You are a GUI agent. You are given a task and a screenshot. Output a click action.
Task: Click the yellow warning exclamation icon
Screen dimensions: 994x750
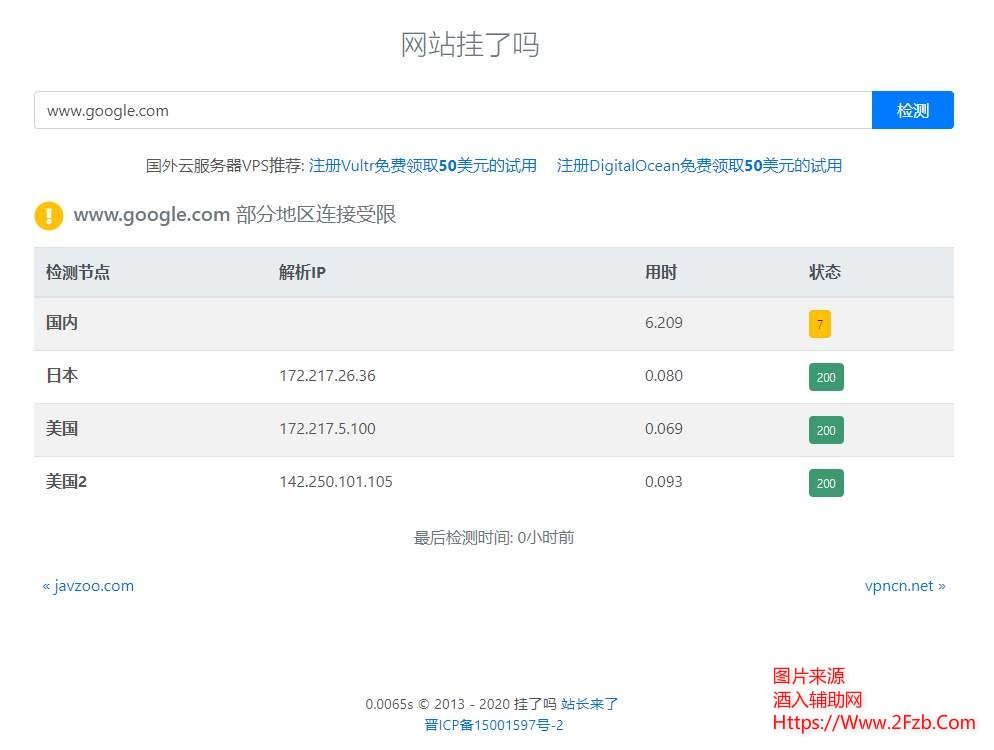(48, 215)
